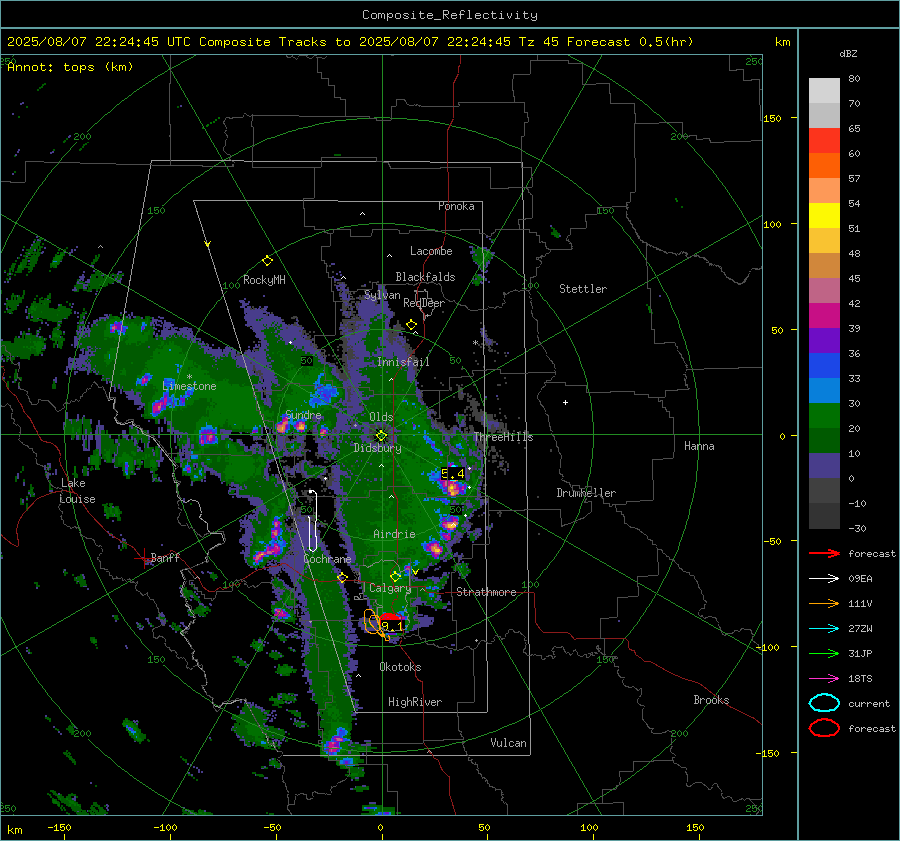900x841 pixels.
Task: Select the red swatch between 65 and 60
Action: point(824,140)
